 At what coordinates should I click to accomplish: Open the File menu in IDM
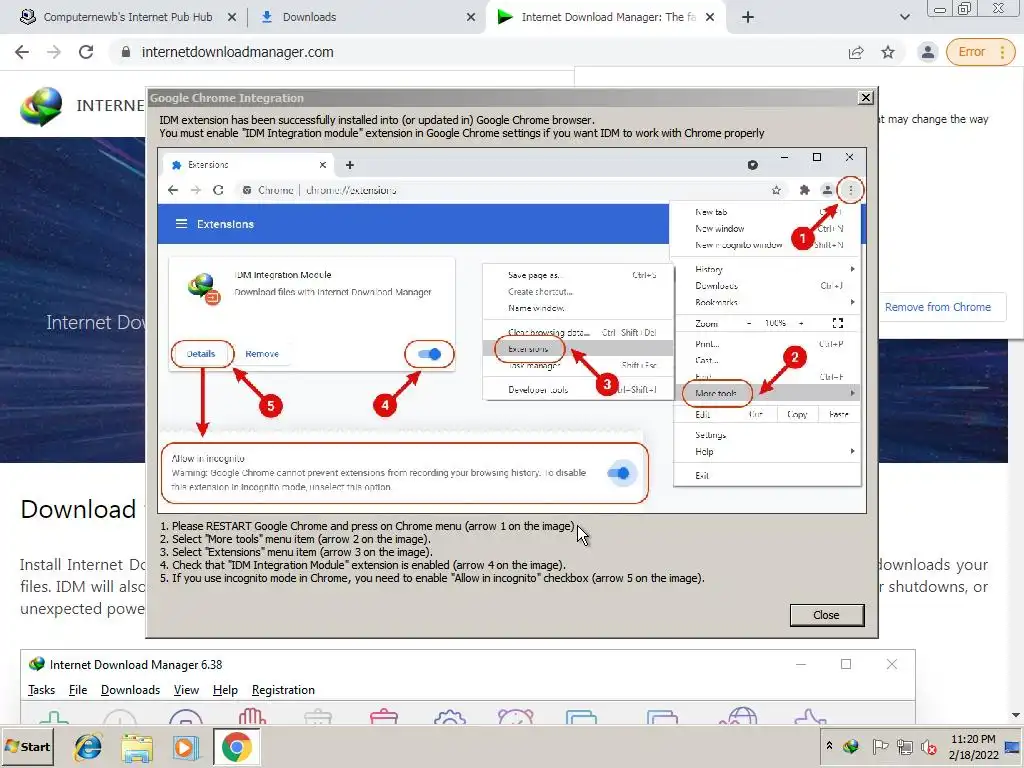pos(78,690)
